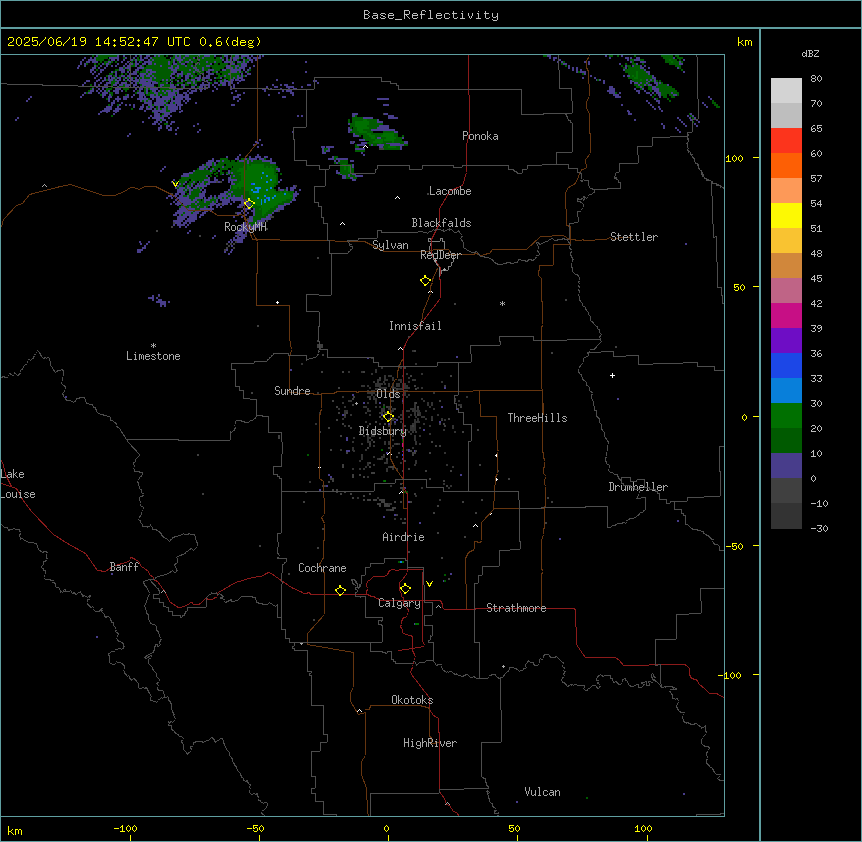Image resolution: width=862 pixels, height=842 pixels.
Task: Click the Innisfail city label
Action: [415, 326]
